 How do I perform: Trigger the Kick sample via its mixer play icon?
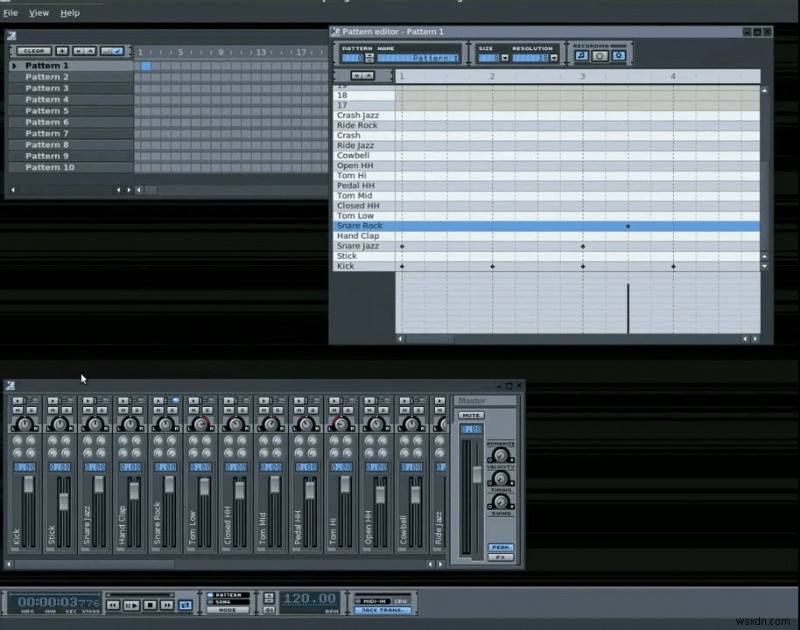[x=19, y=401]
